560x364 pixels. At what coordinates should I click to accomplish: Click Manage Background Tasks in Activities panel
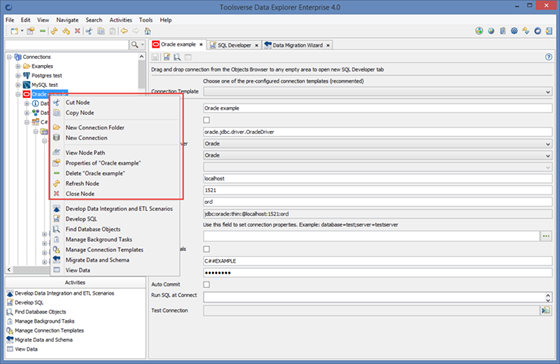coord(41,321)
